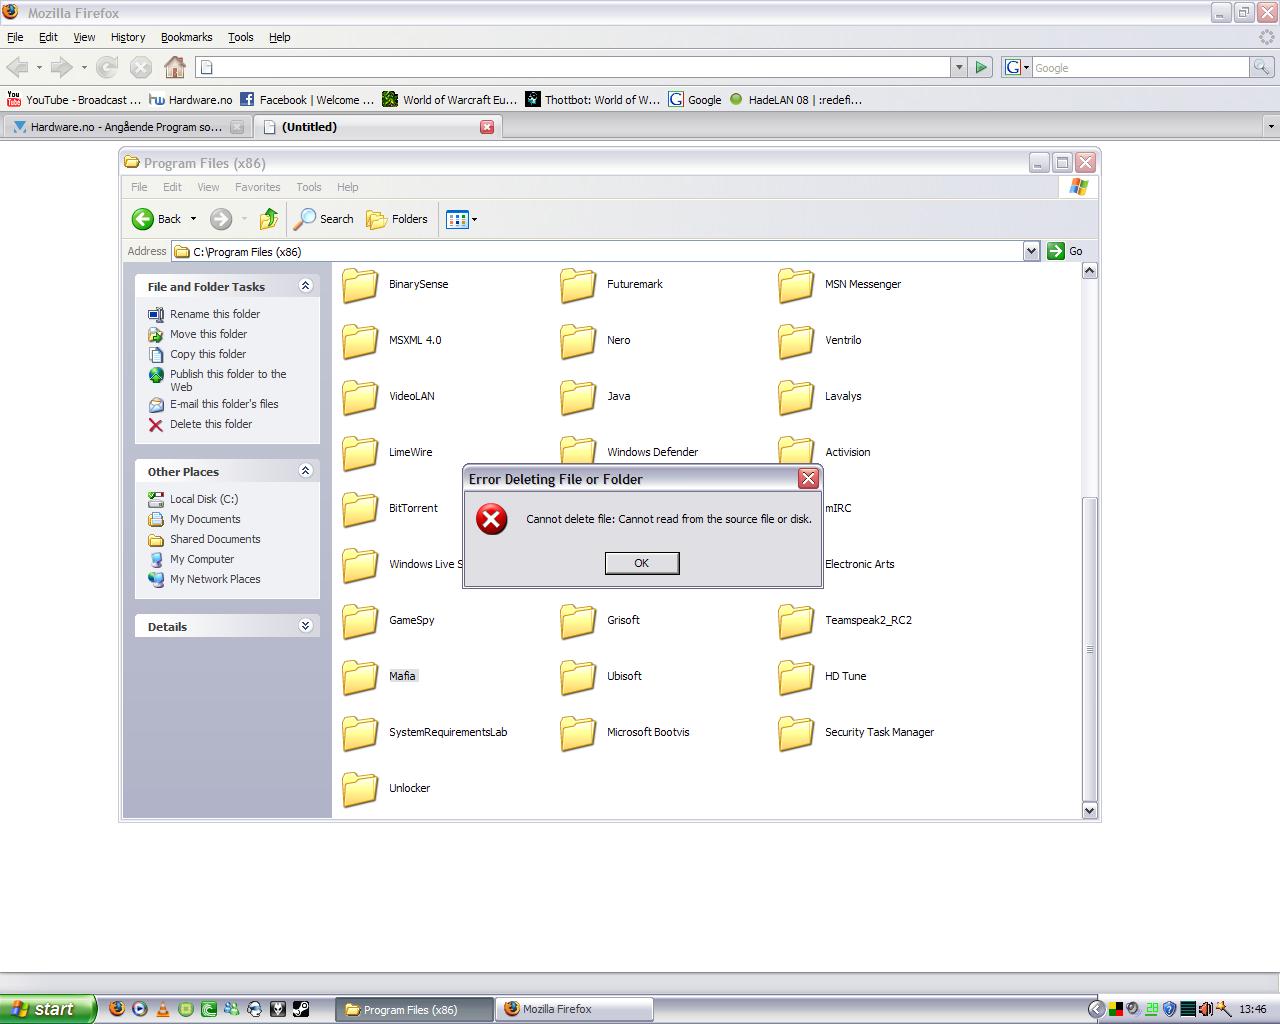Go to Firefox's Home page icon
Viewport: 1280px width, 1024px height.
tap(175, 67)
